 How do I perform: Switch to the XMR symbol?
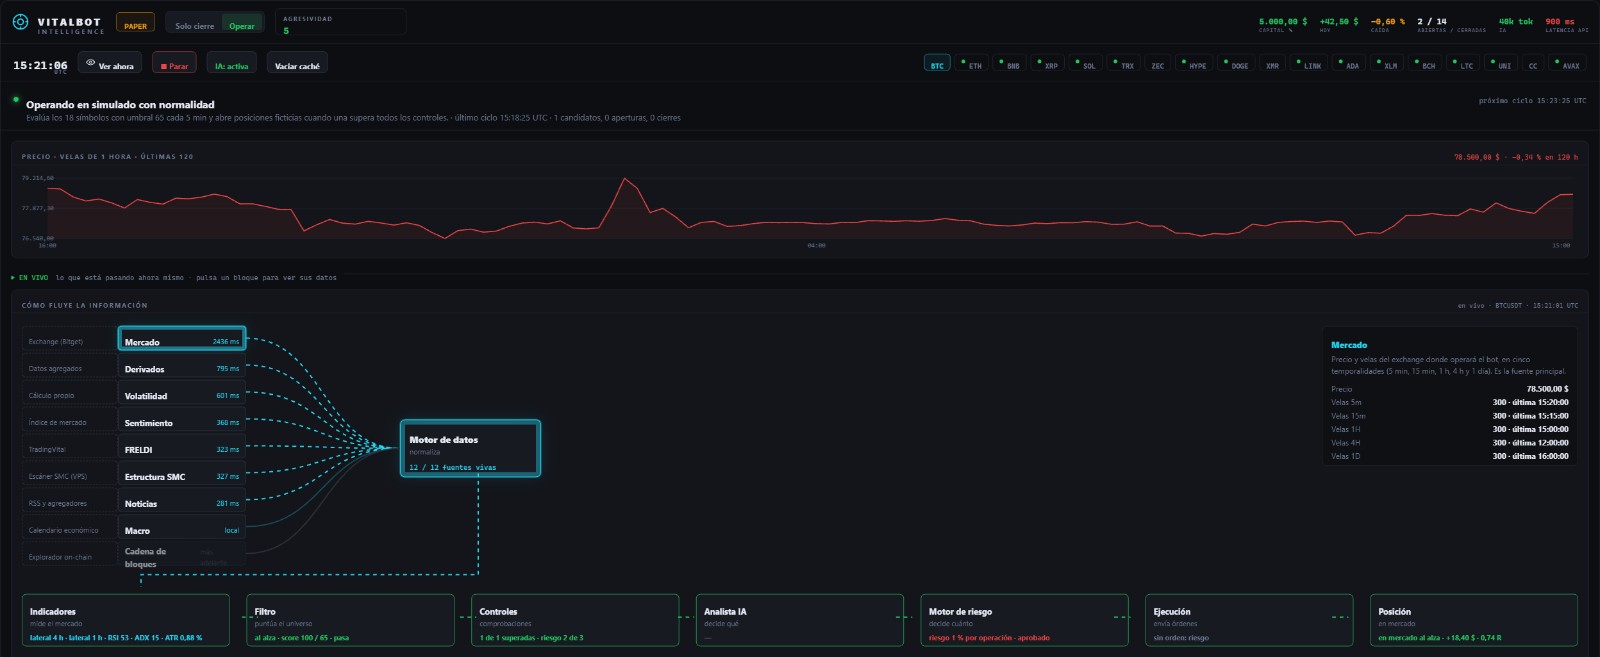tap(1272, 64)
